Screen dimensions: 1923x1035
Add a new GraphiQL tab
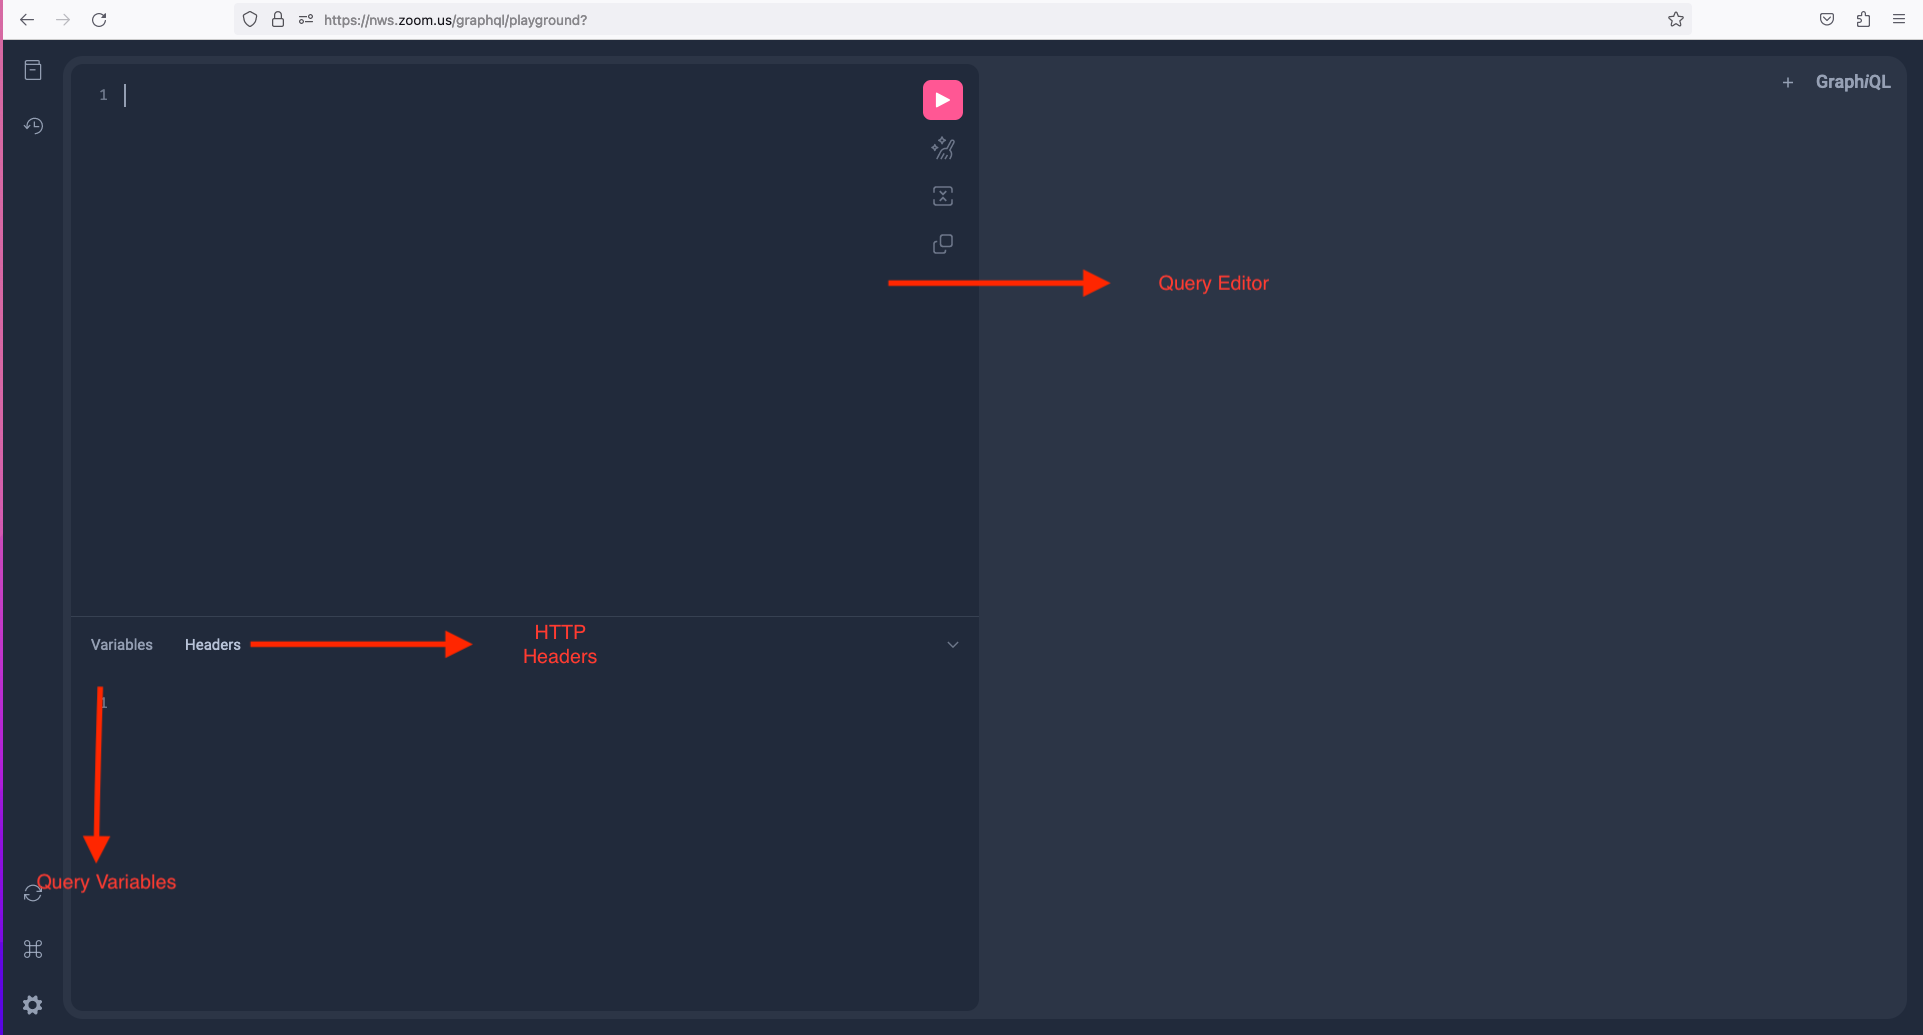[1788, 82]
